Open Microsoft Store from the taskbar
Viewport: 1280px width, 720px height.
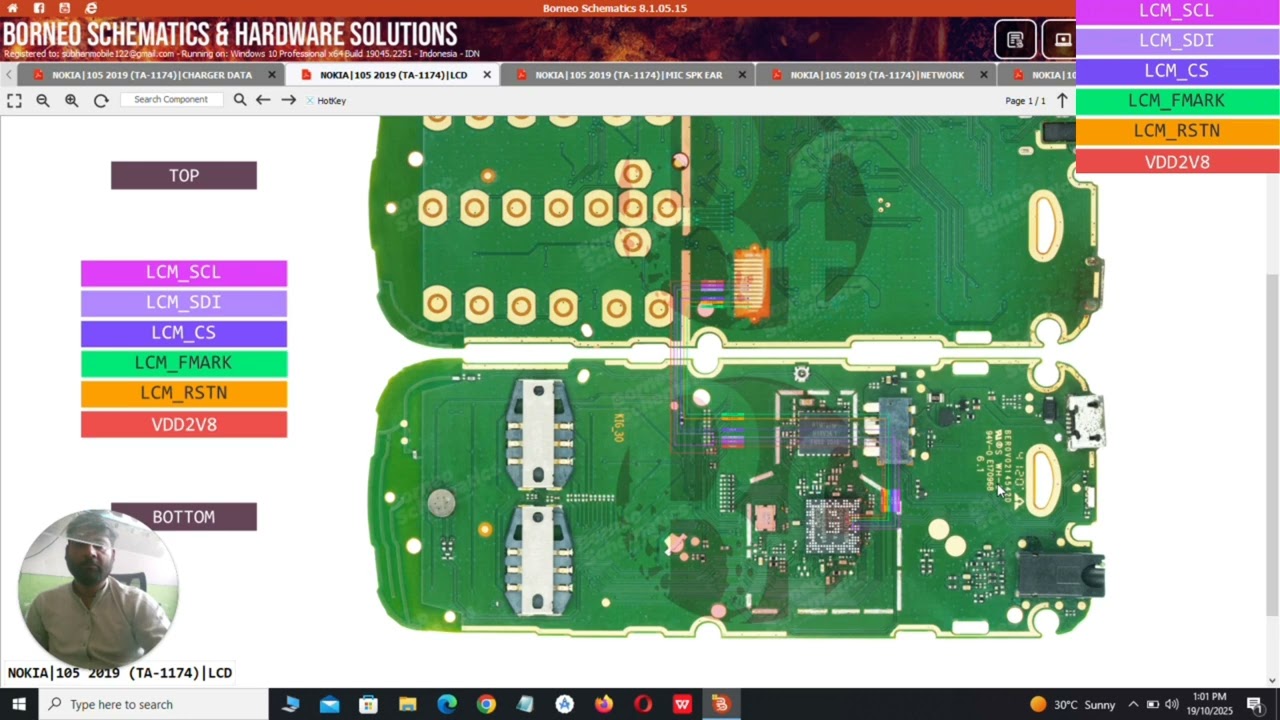pos(368,704)
